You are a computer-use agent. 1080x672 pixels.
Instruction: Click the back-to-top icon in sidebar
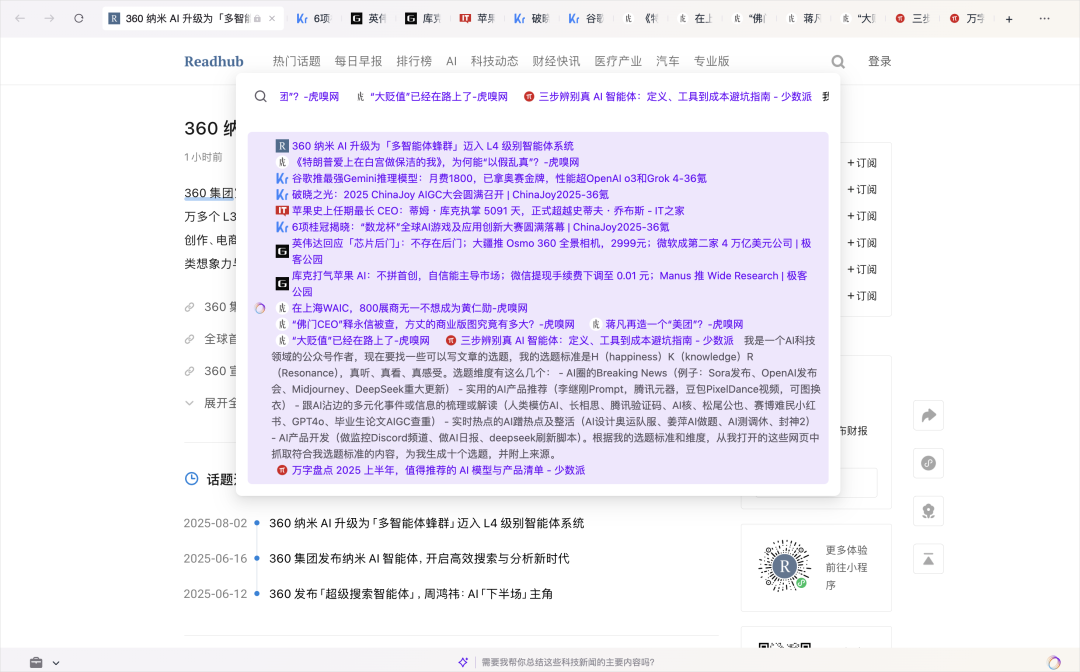[x=928, y=559]
